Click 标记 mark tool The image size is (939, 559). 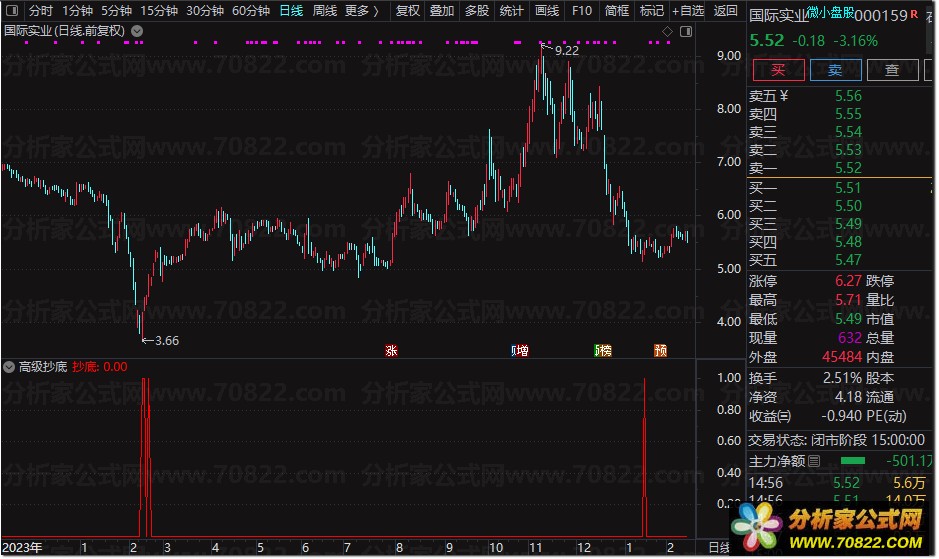[652, 10]
